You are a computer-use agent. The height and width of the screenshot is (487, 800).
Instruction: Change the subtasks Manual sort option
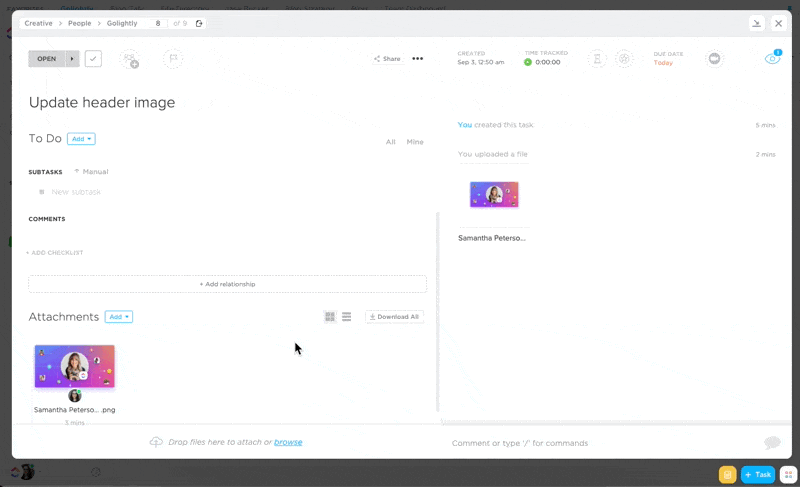pos(91,172)
